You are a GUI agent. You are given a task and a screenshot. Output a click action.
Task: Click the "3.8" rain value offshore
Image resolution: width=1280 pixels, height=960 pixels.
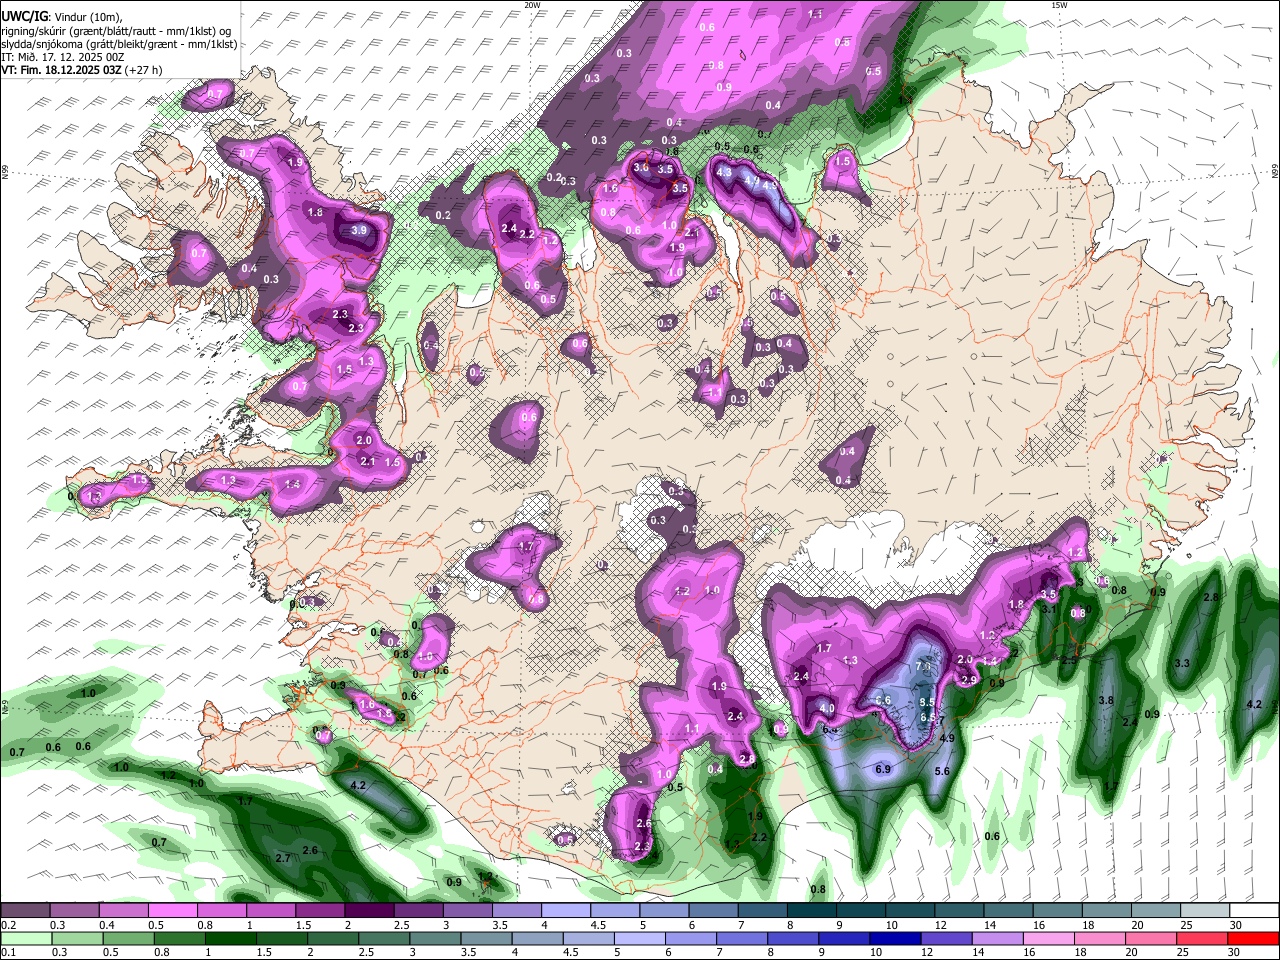click(x=1106, y=701)
